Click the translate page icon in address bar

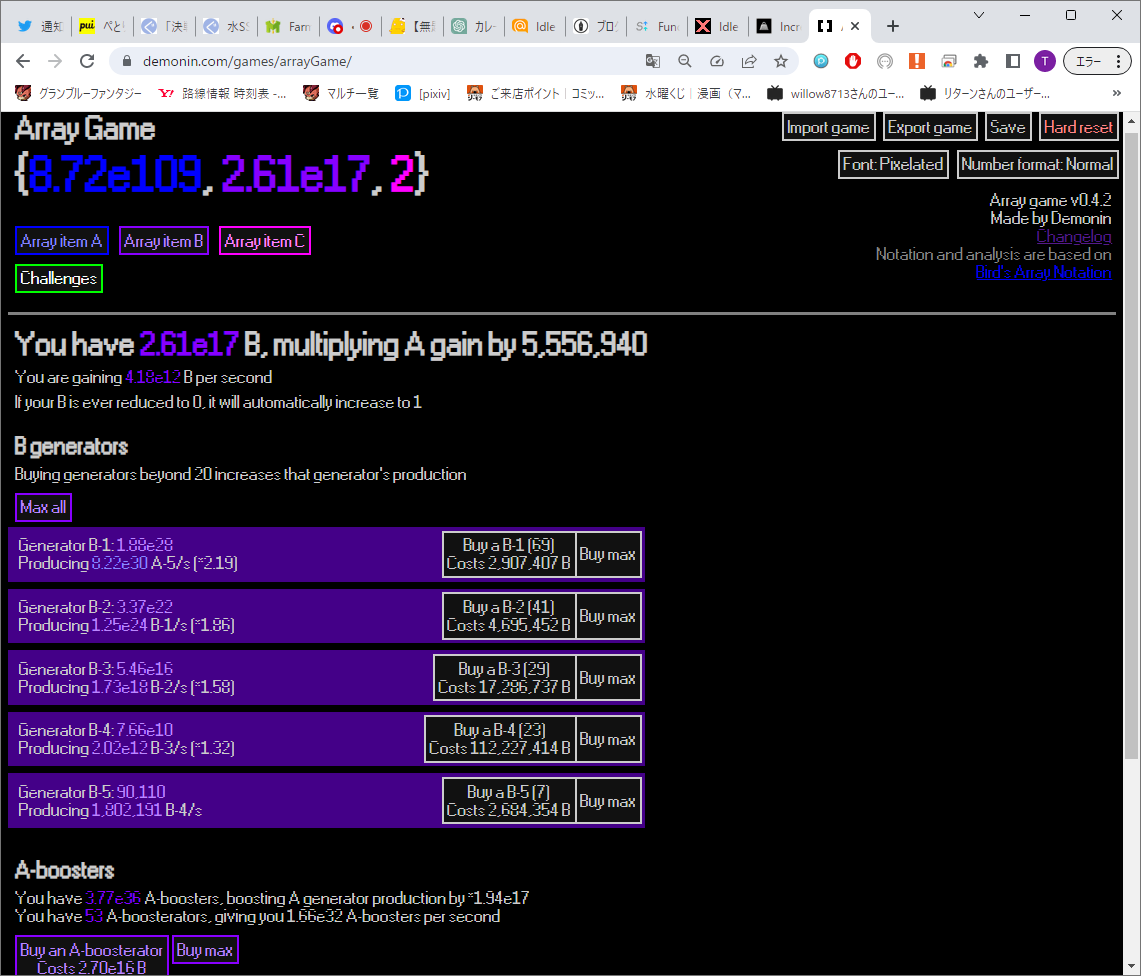coord(653,61)
